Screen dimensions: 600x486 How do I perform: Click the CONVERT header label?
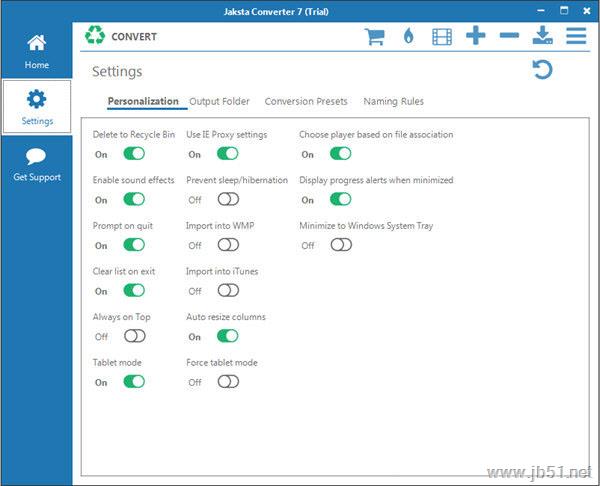tap(134, 37)
